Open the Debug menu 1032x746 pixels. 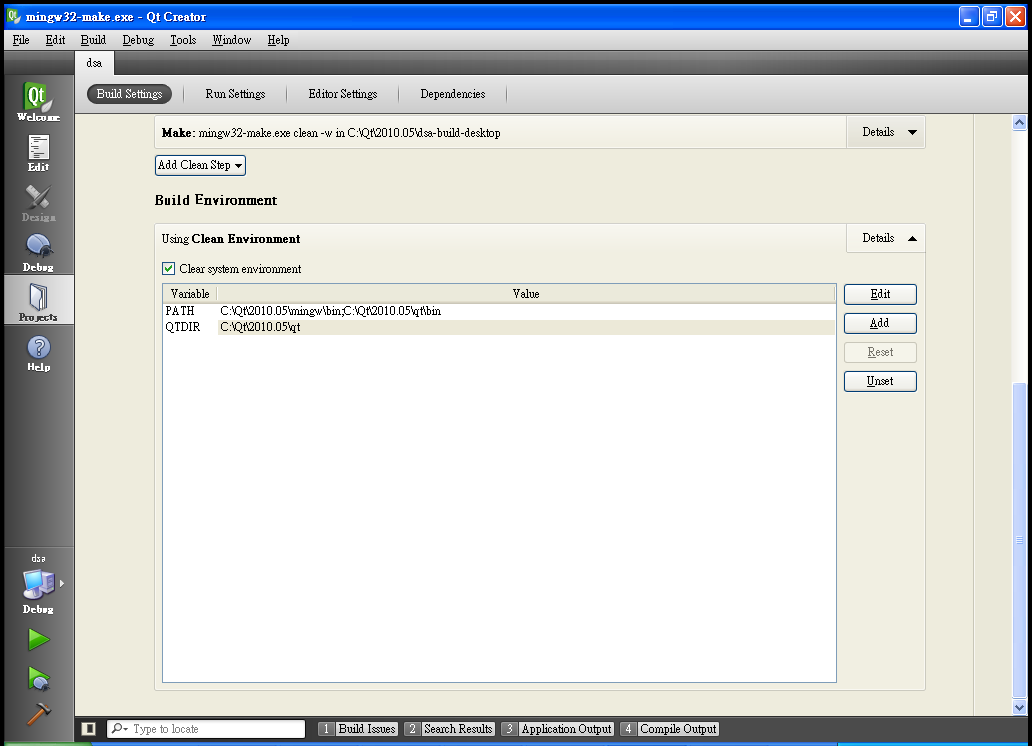[x=138, y=40]
